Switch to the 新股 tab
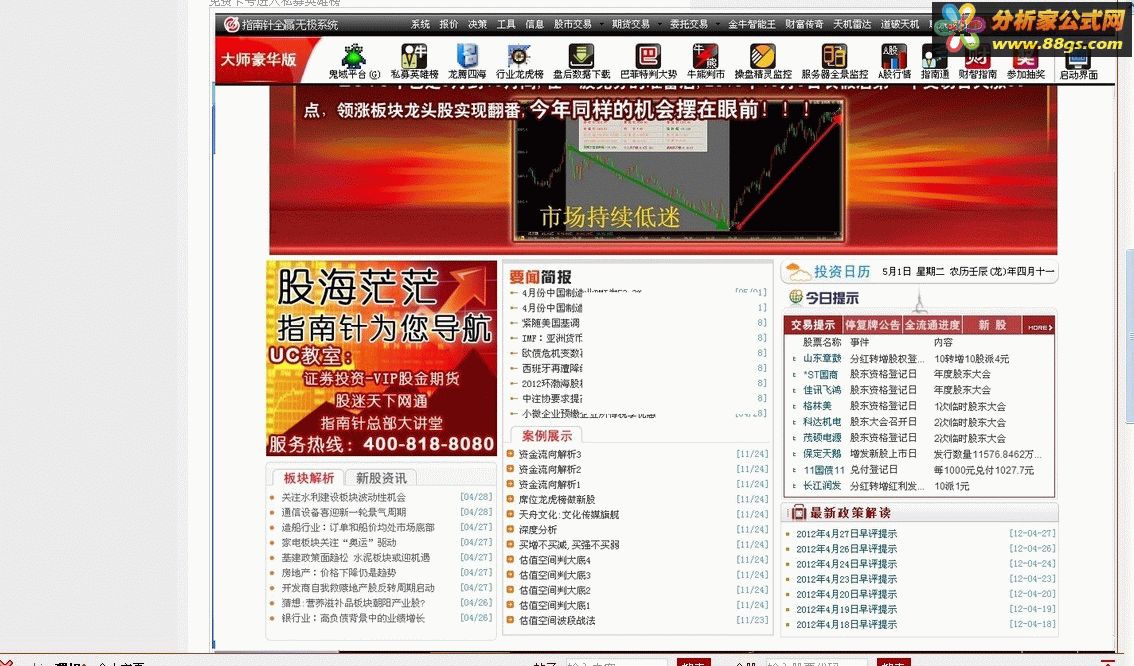 [992, 325]
